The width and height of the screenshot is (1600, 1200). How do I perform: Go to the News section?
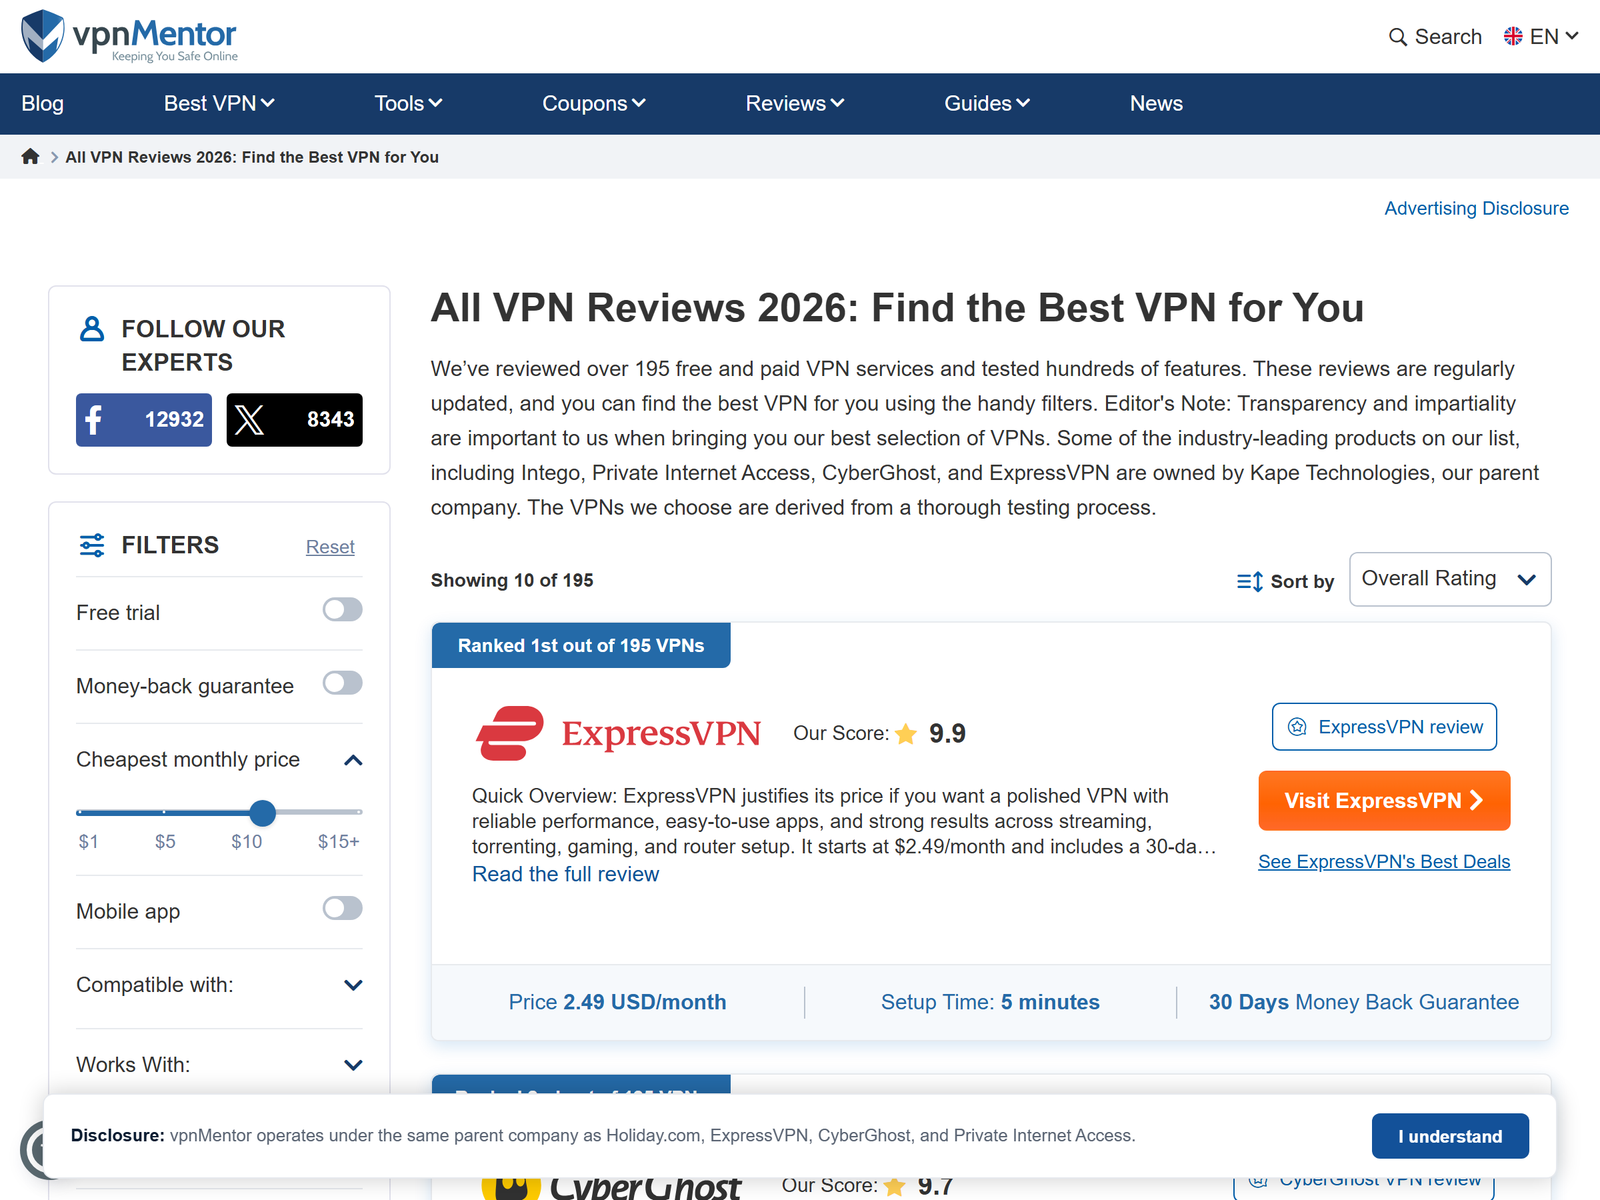(x=1156, y=103)
